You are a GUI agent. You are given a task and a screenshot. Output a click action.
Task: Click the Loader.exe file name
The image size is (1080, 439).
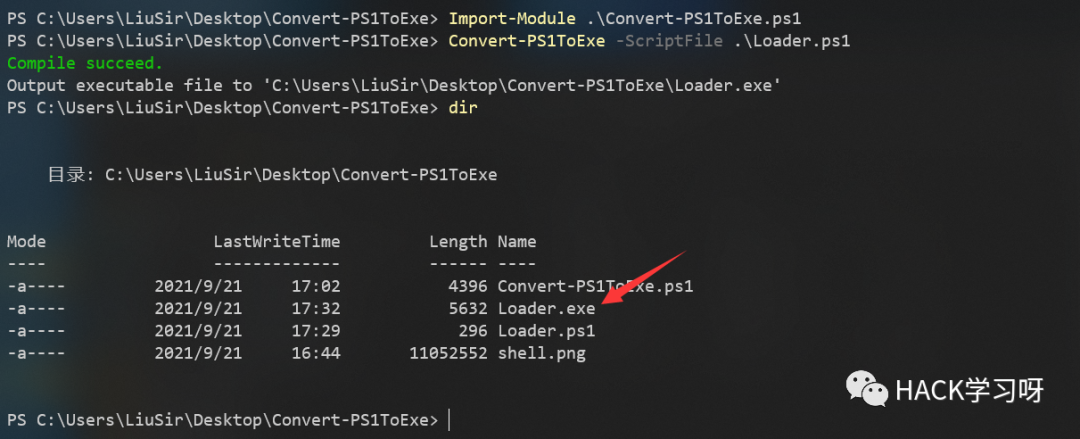(x=546, y=309)
